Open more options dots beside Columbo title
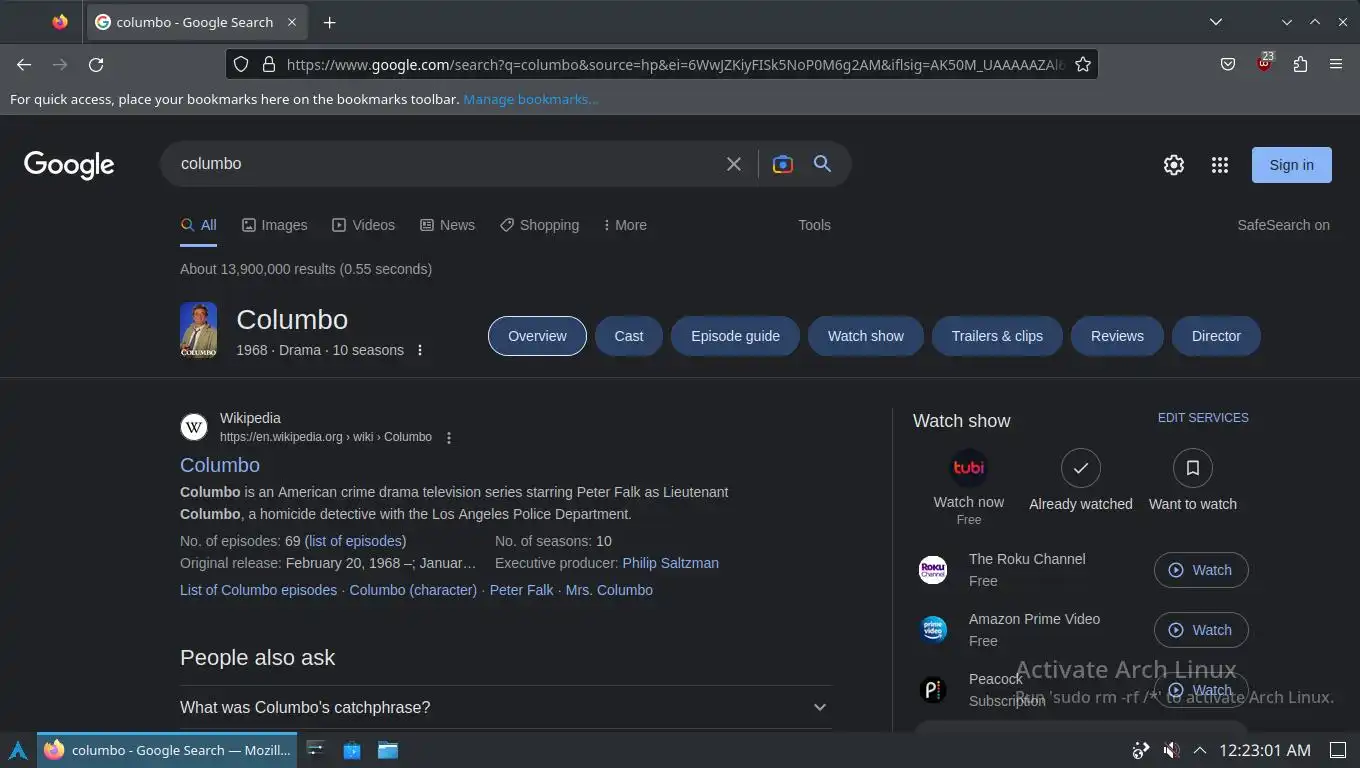 click(420, 350)
